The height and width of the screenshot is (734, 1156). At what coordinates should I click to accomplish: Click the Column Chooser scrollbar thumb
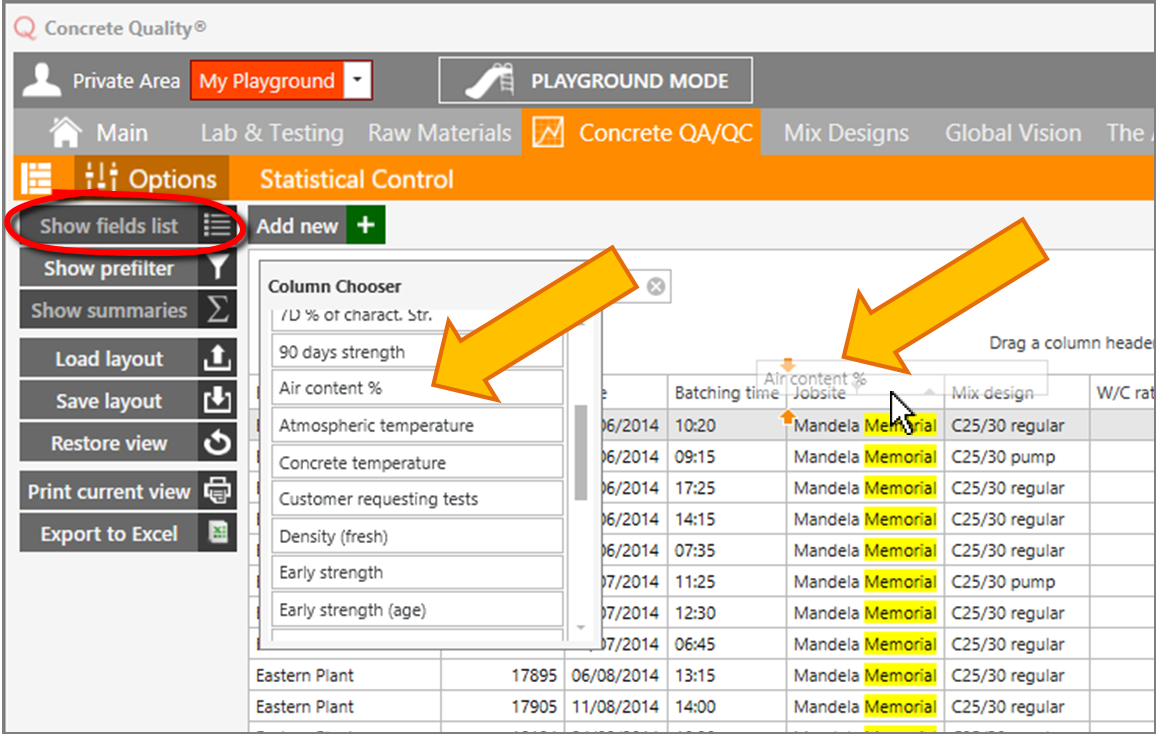[x=580, y=452]
